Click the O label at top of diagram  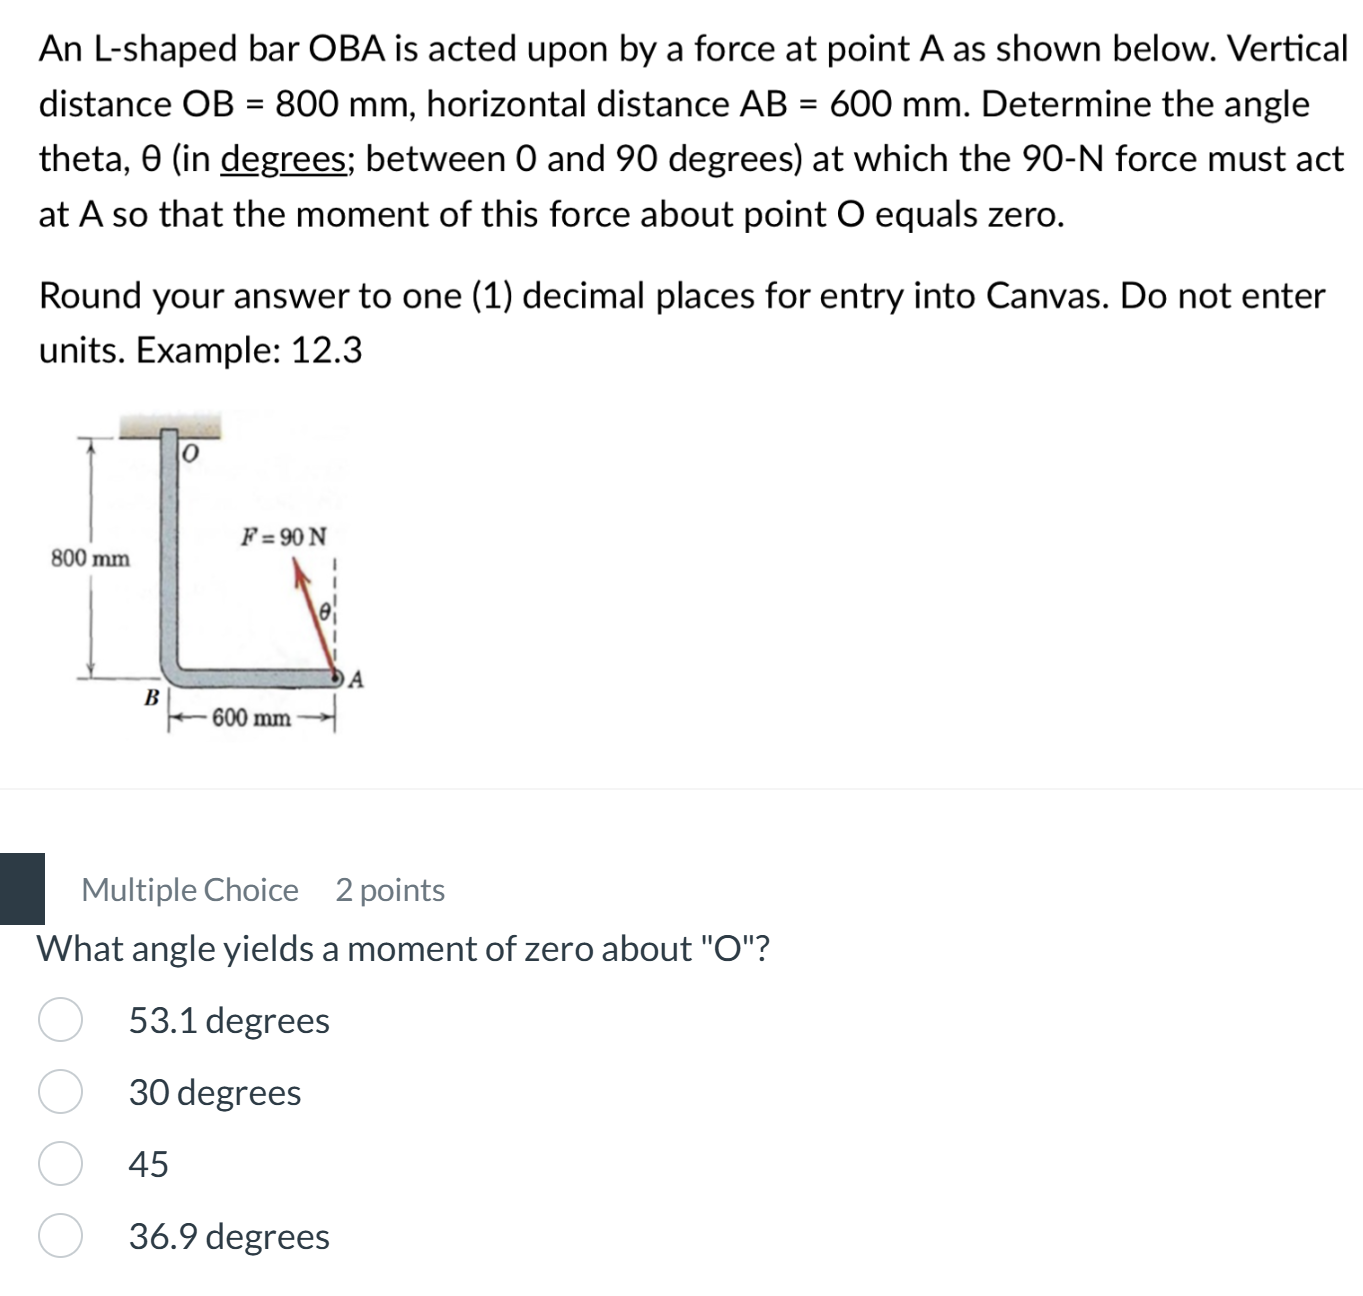(x=188, y=452)
